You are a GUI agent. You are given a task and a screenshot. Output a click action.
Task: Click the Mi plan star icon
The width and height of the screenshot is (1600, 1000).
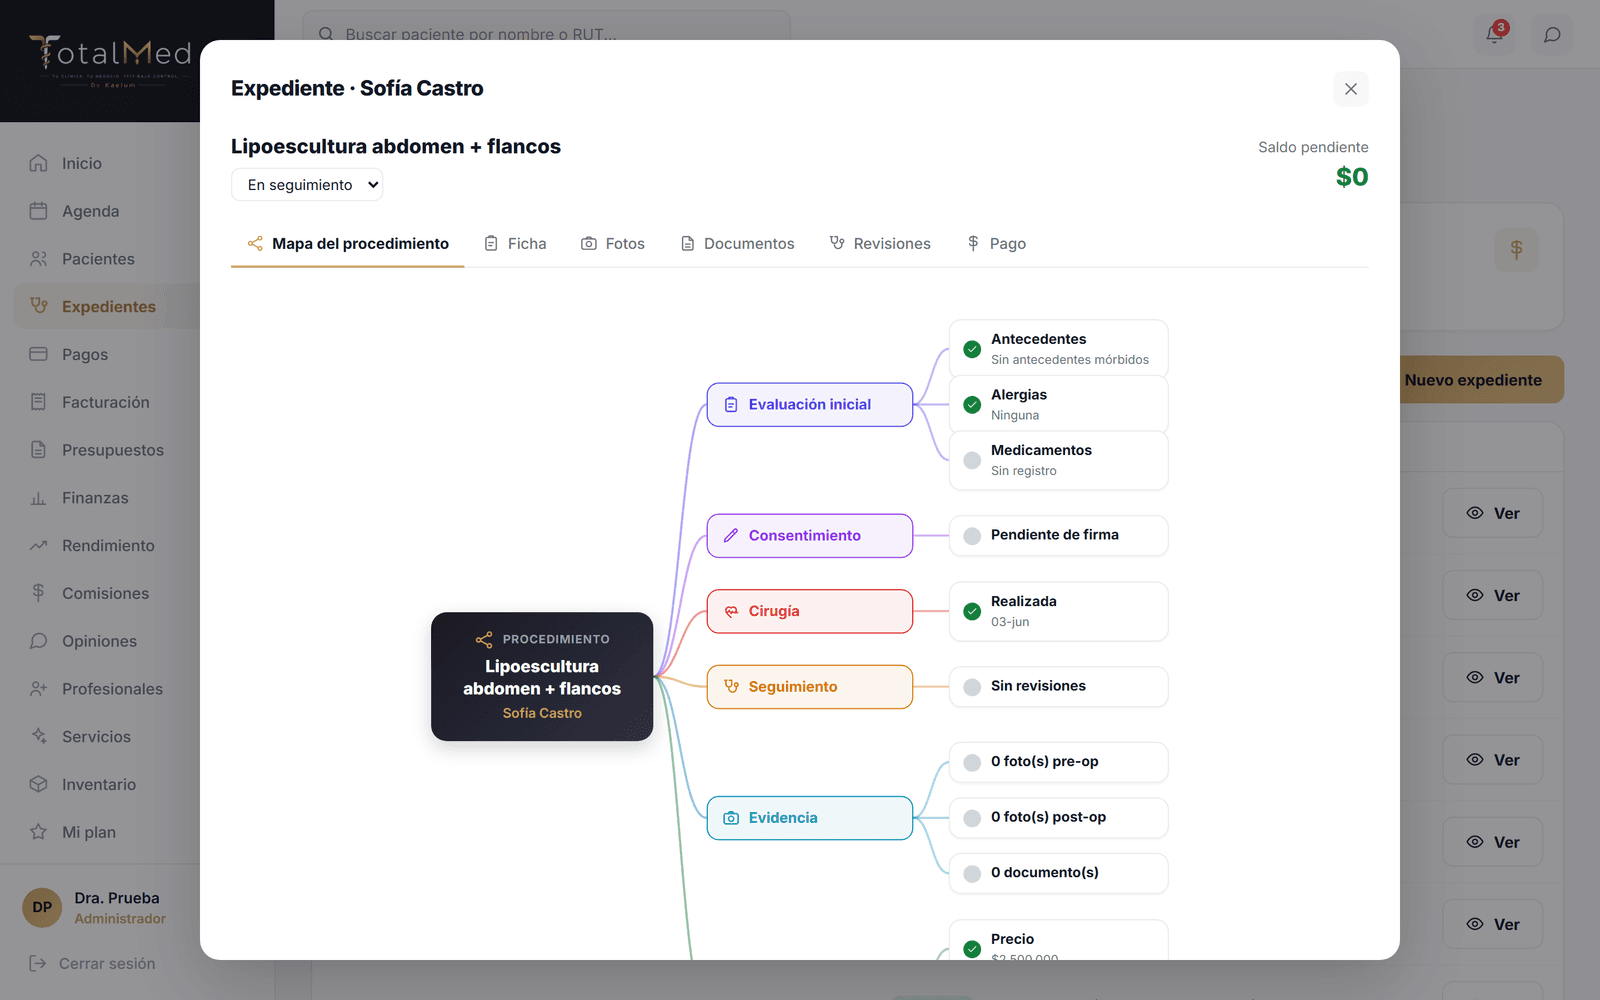39,832
